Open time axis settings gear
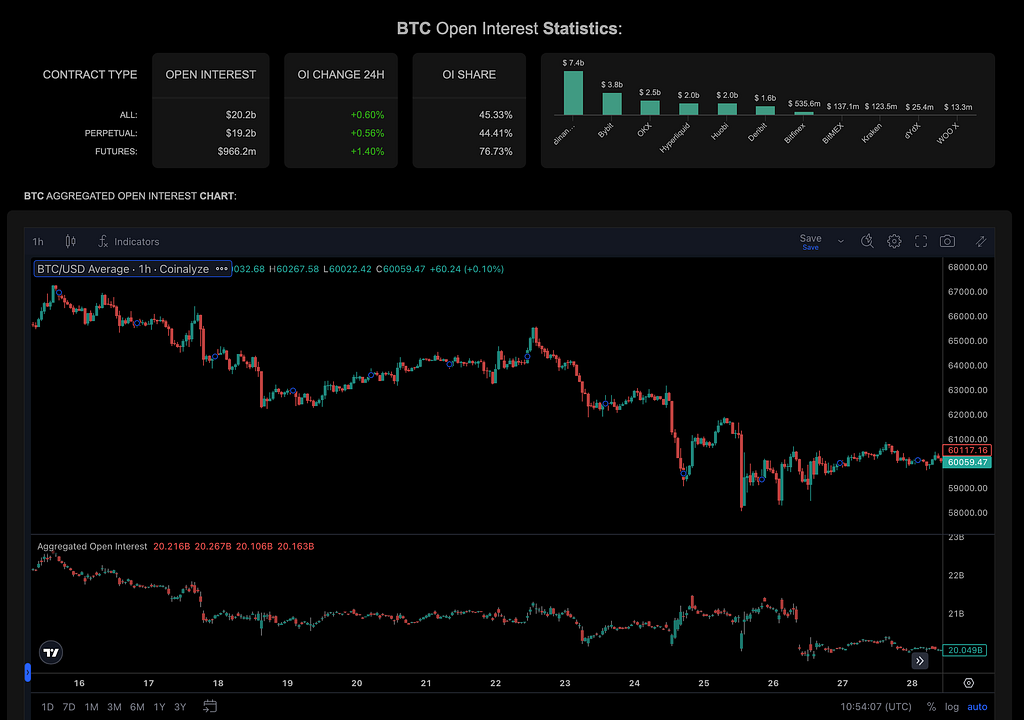Screen dimensions: 1024x720 click(x=968, y=683)
